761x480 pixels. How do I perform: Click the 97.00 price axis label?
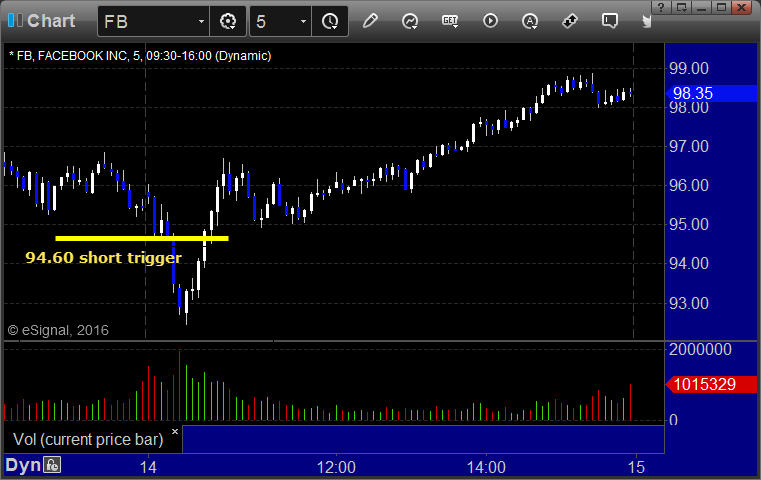point(689,146)
